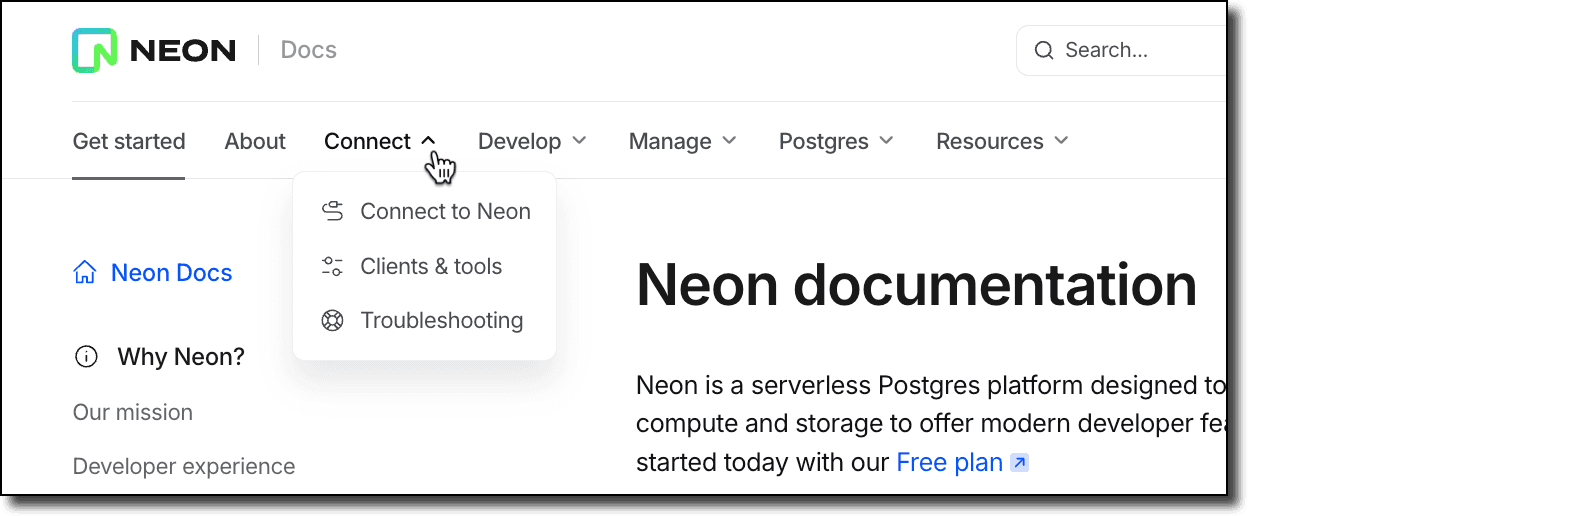Open the Free plan link

click(x=949, y=462)
